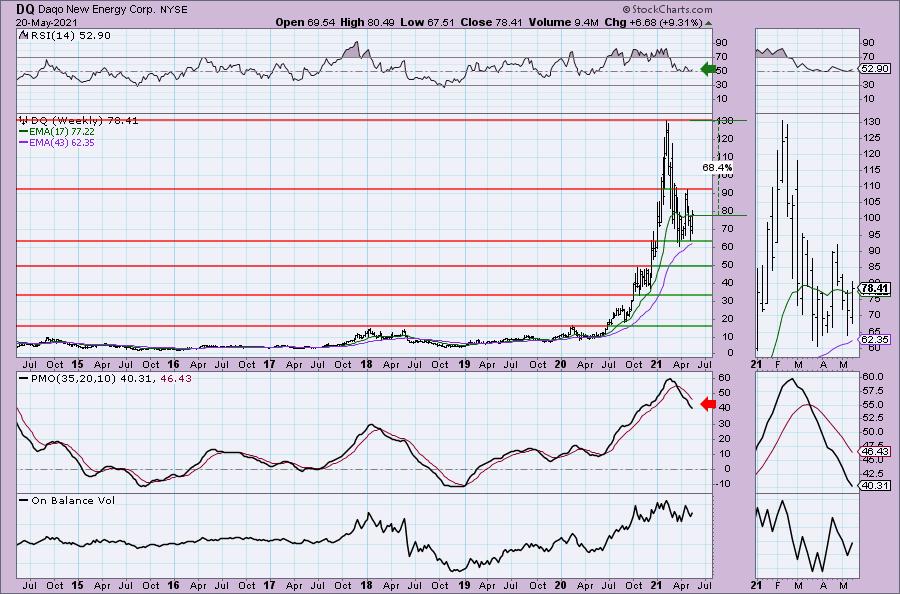Screen dimensions: 900x594
Task: Click the boxed 46.43 PMO signal tag
Action: (x=875, y=452)
